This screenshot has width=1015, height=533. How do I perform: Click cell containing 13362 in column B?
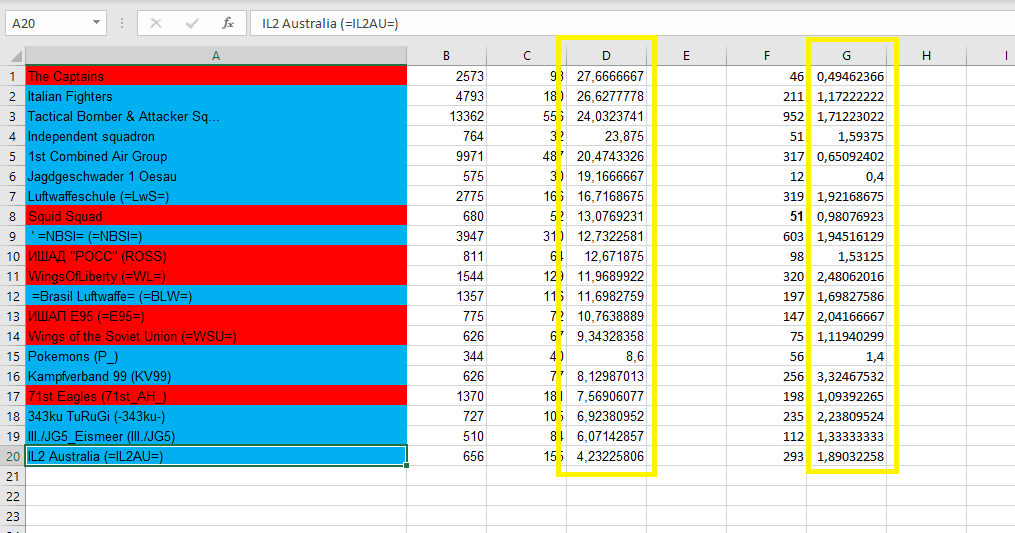tap(447, 116)
